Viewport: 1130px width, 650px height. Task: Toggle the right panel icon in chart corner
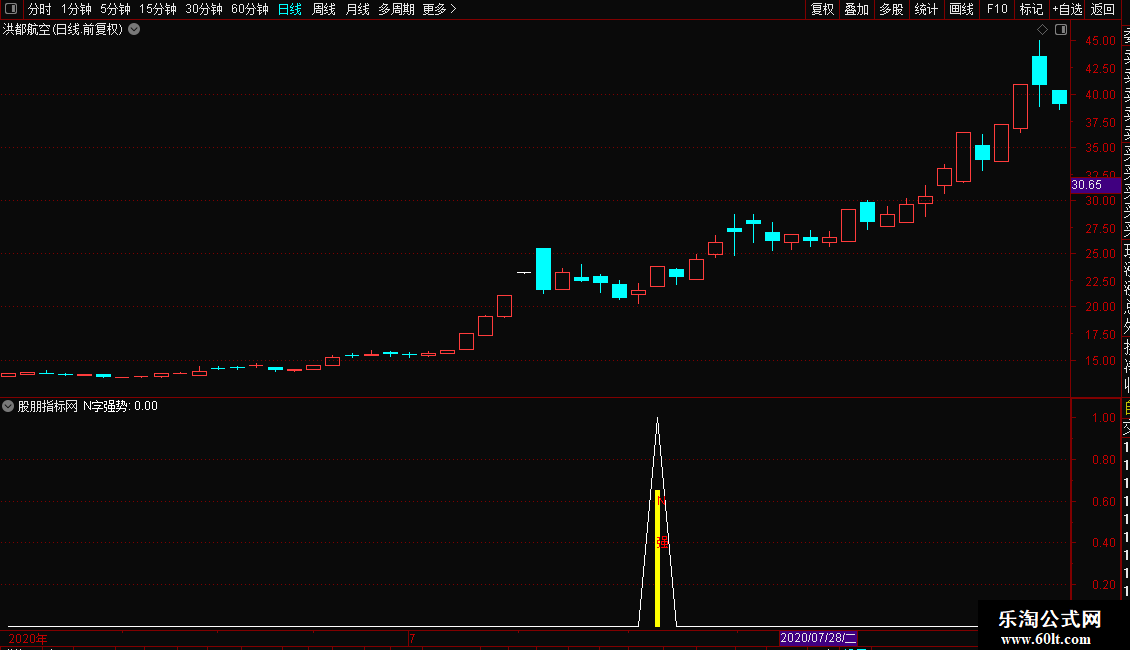click(x=1061, y=30)
